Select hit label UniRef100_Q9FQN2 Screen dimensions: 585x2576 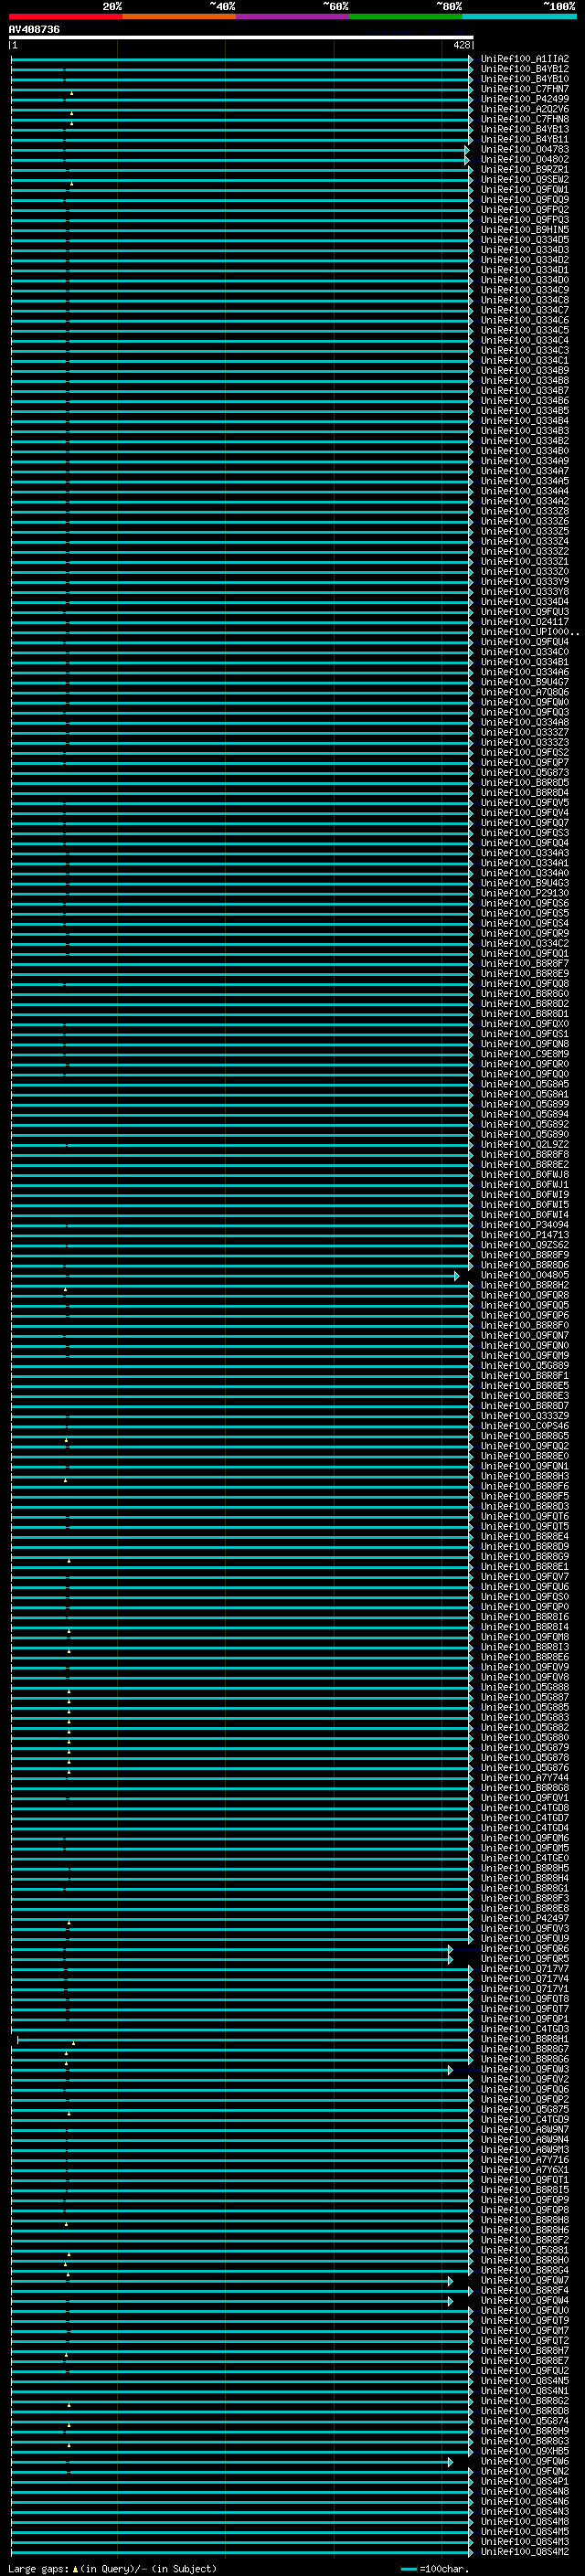(x=525, y=2471)
